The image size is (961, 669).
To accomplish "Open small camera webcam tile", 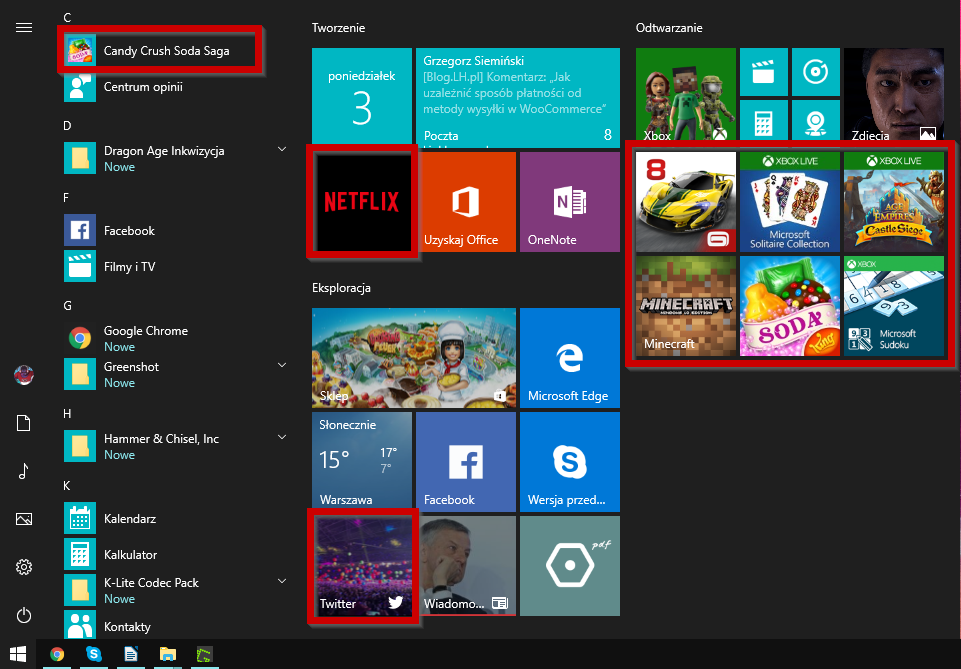I will [x=816, y=124].
